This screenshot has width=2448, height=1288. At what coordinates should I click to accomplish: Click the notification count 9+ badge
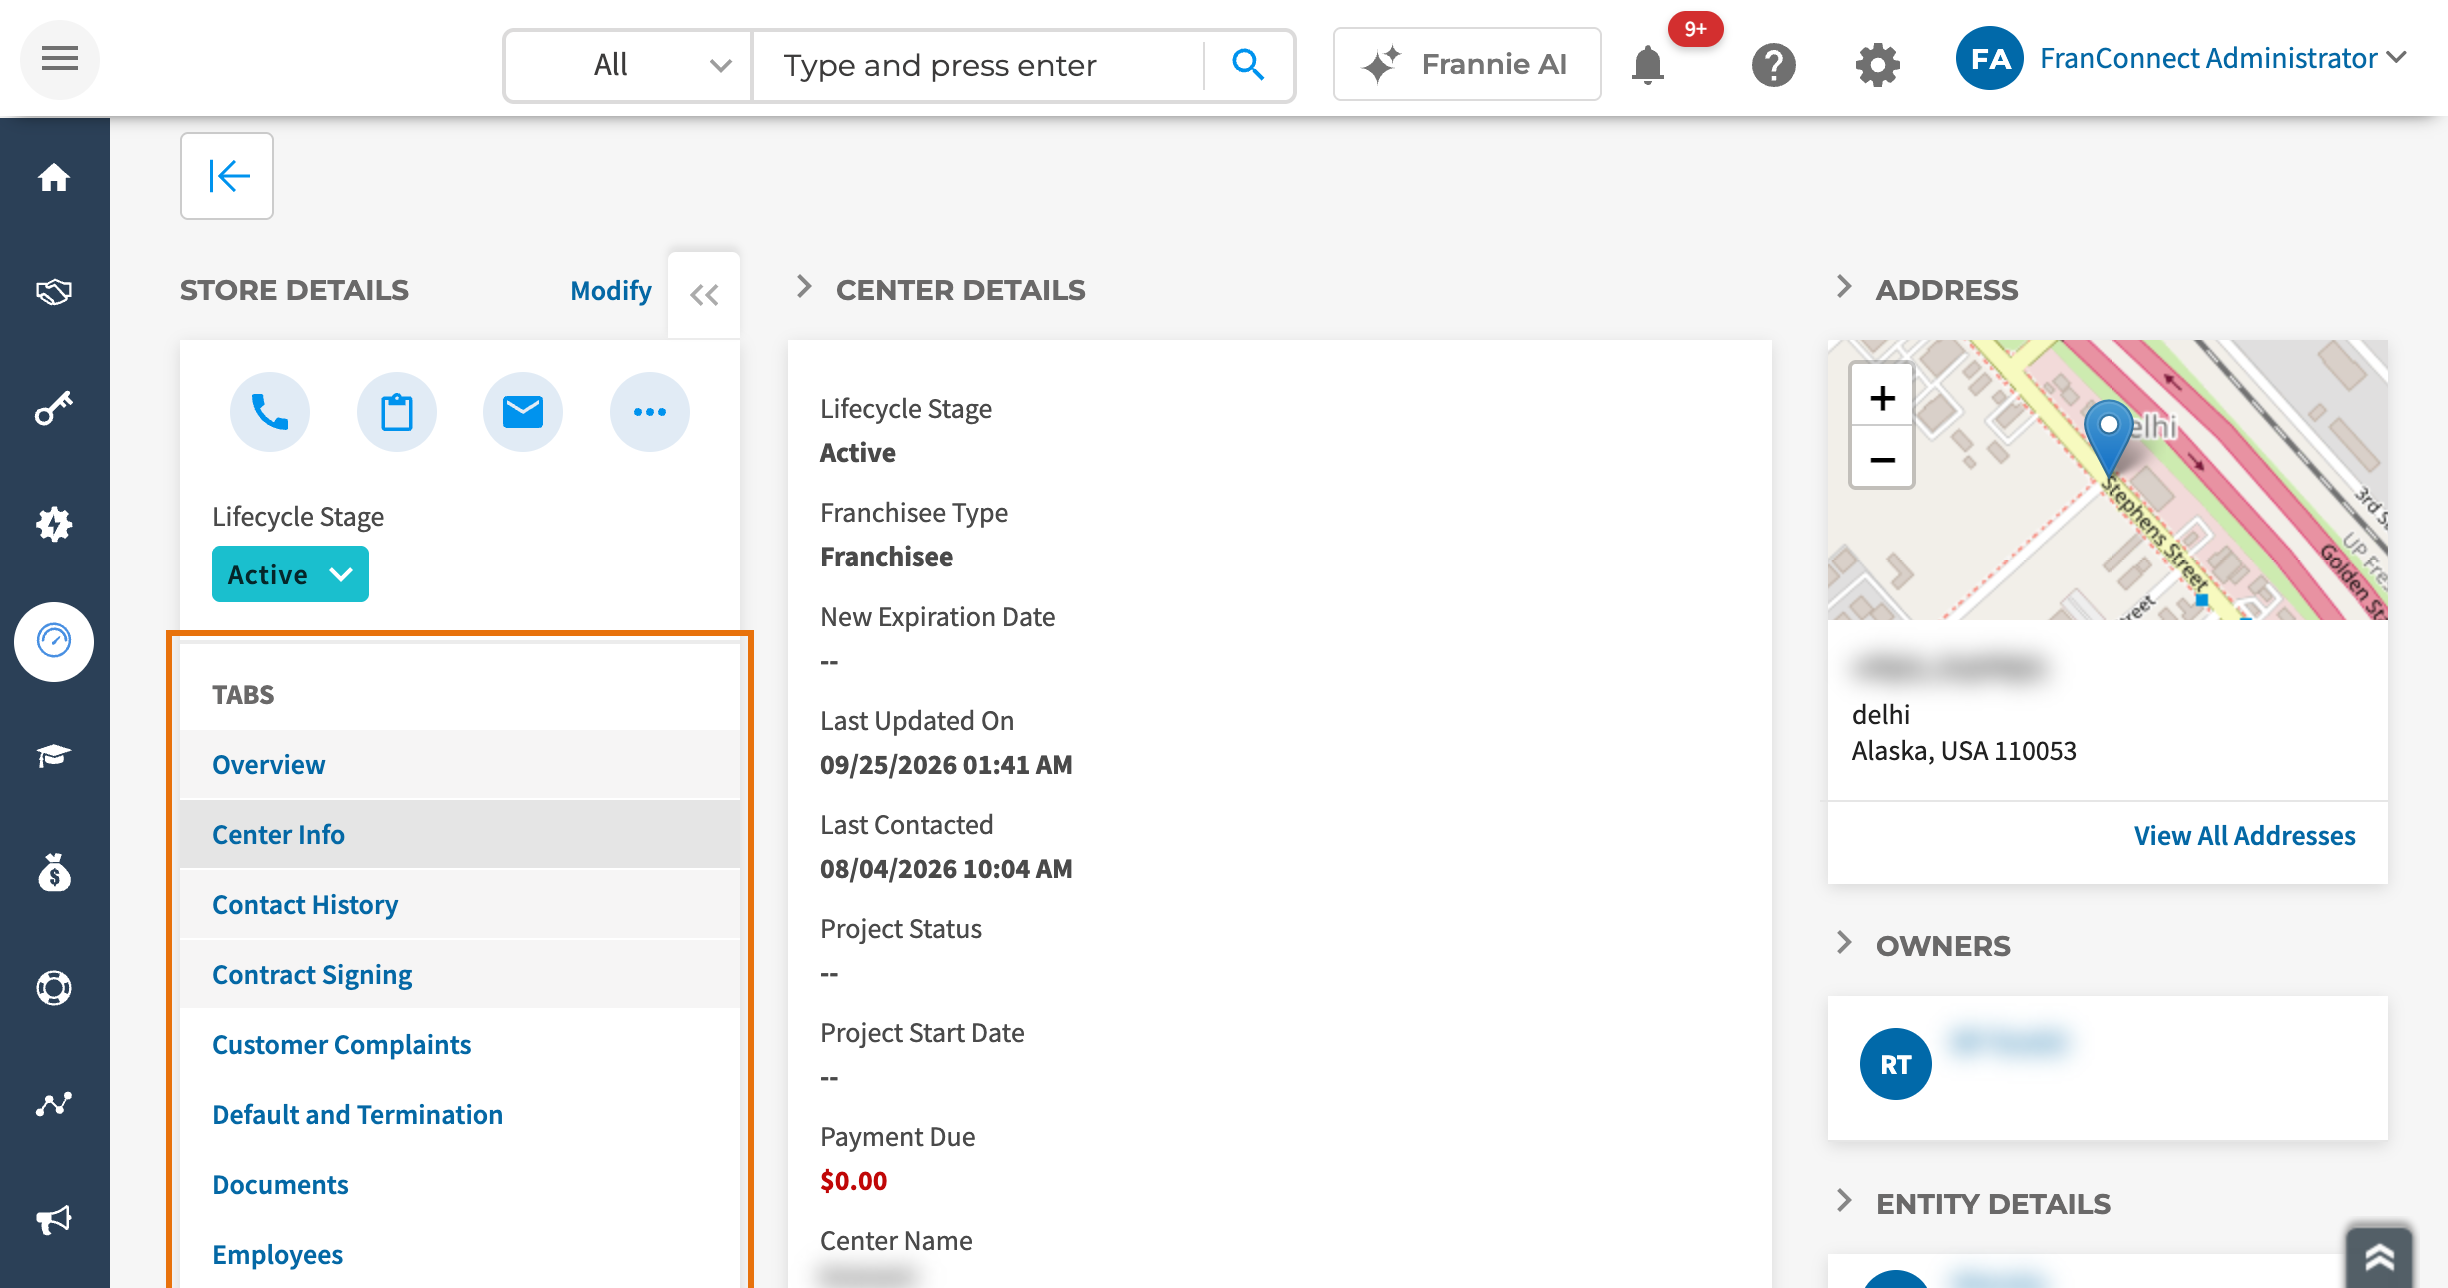point(1695,29)
